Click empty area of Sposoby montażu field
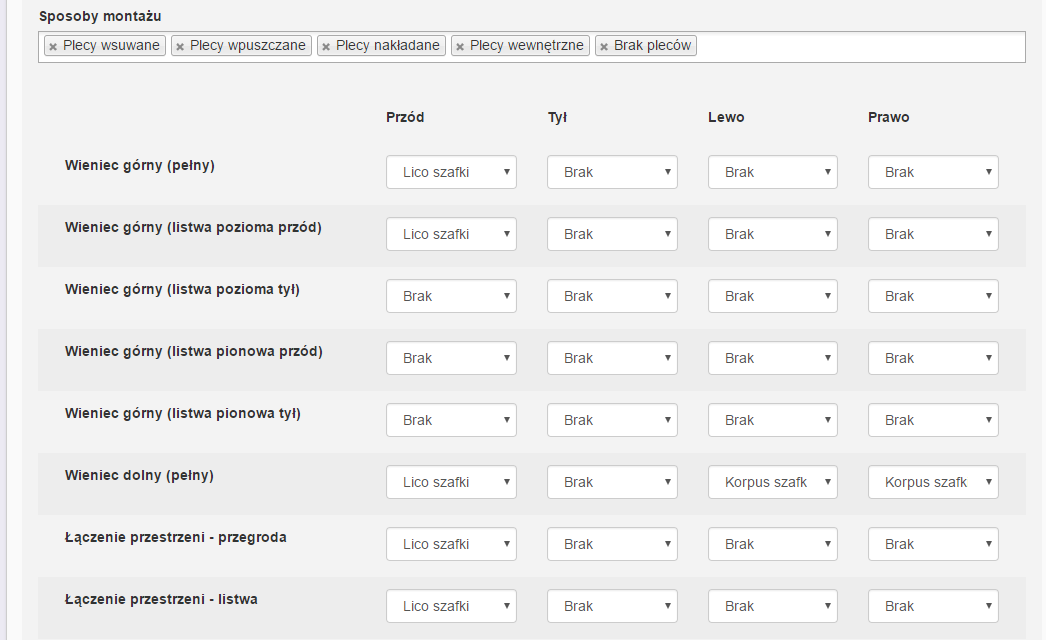This screenshot has width=1046, height=640. coord(860,47)
